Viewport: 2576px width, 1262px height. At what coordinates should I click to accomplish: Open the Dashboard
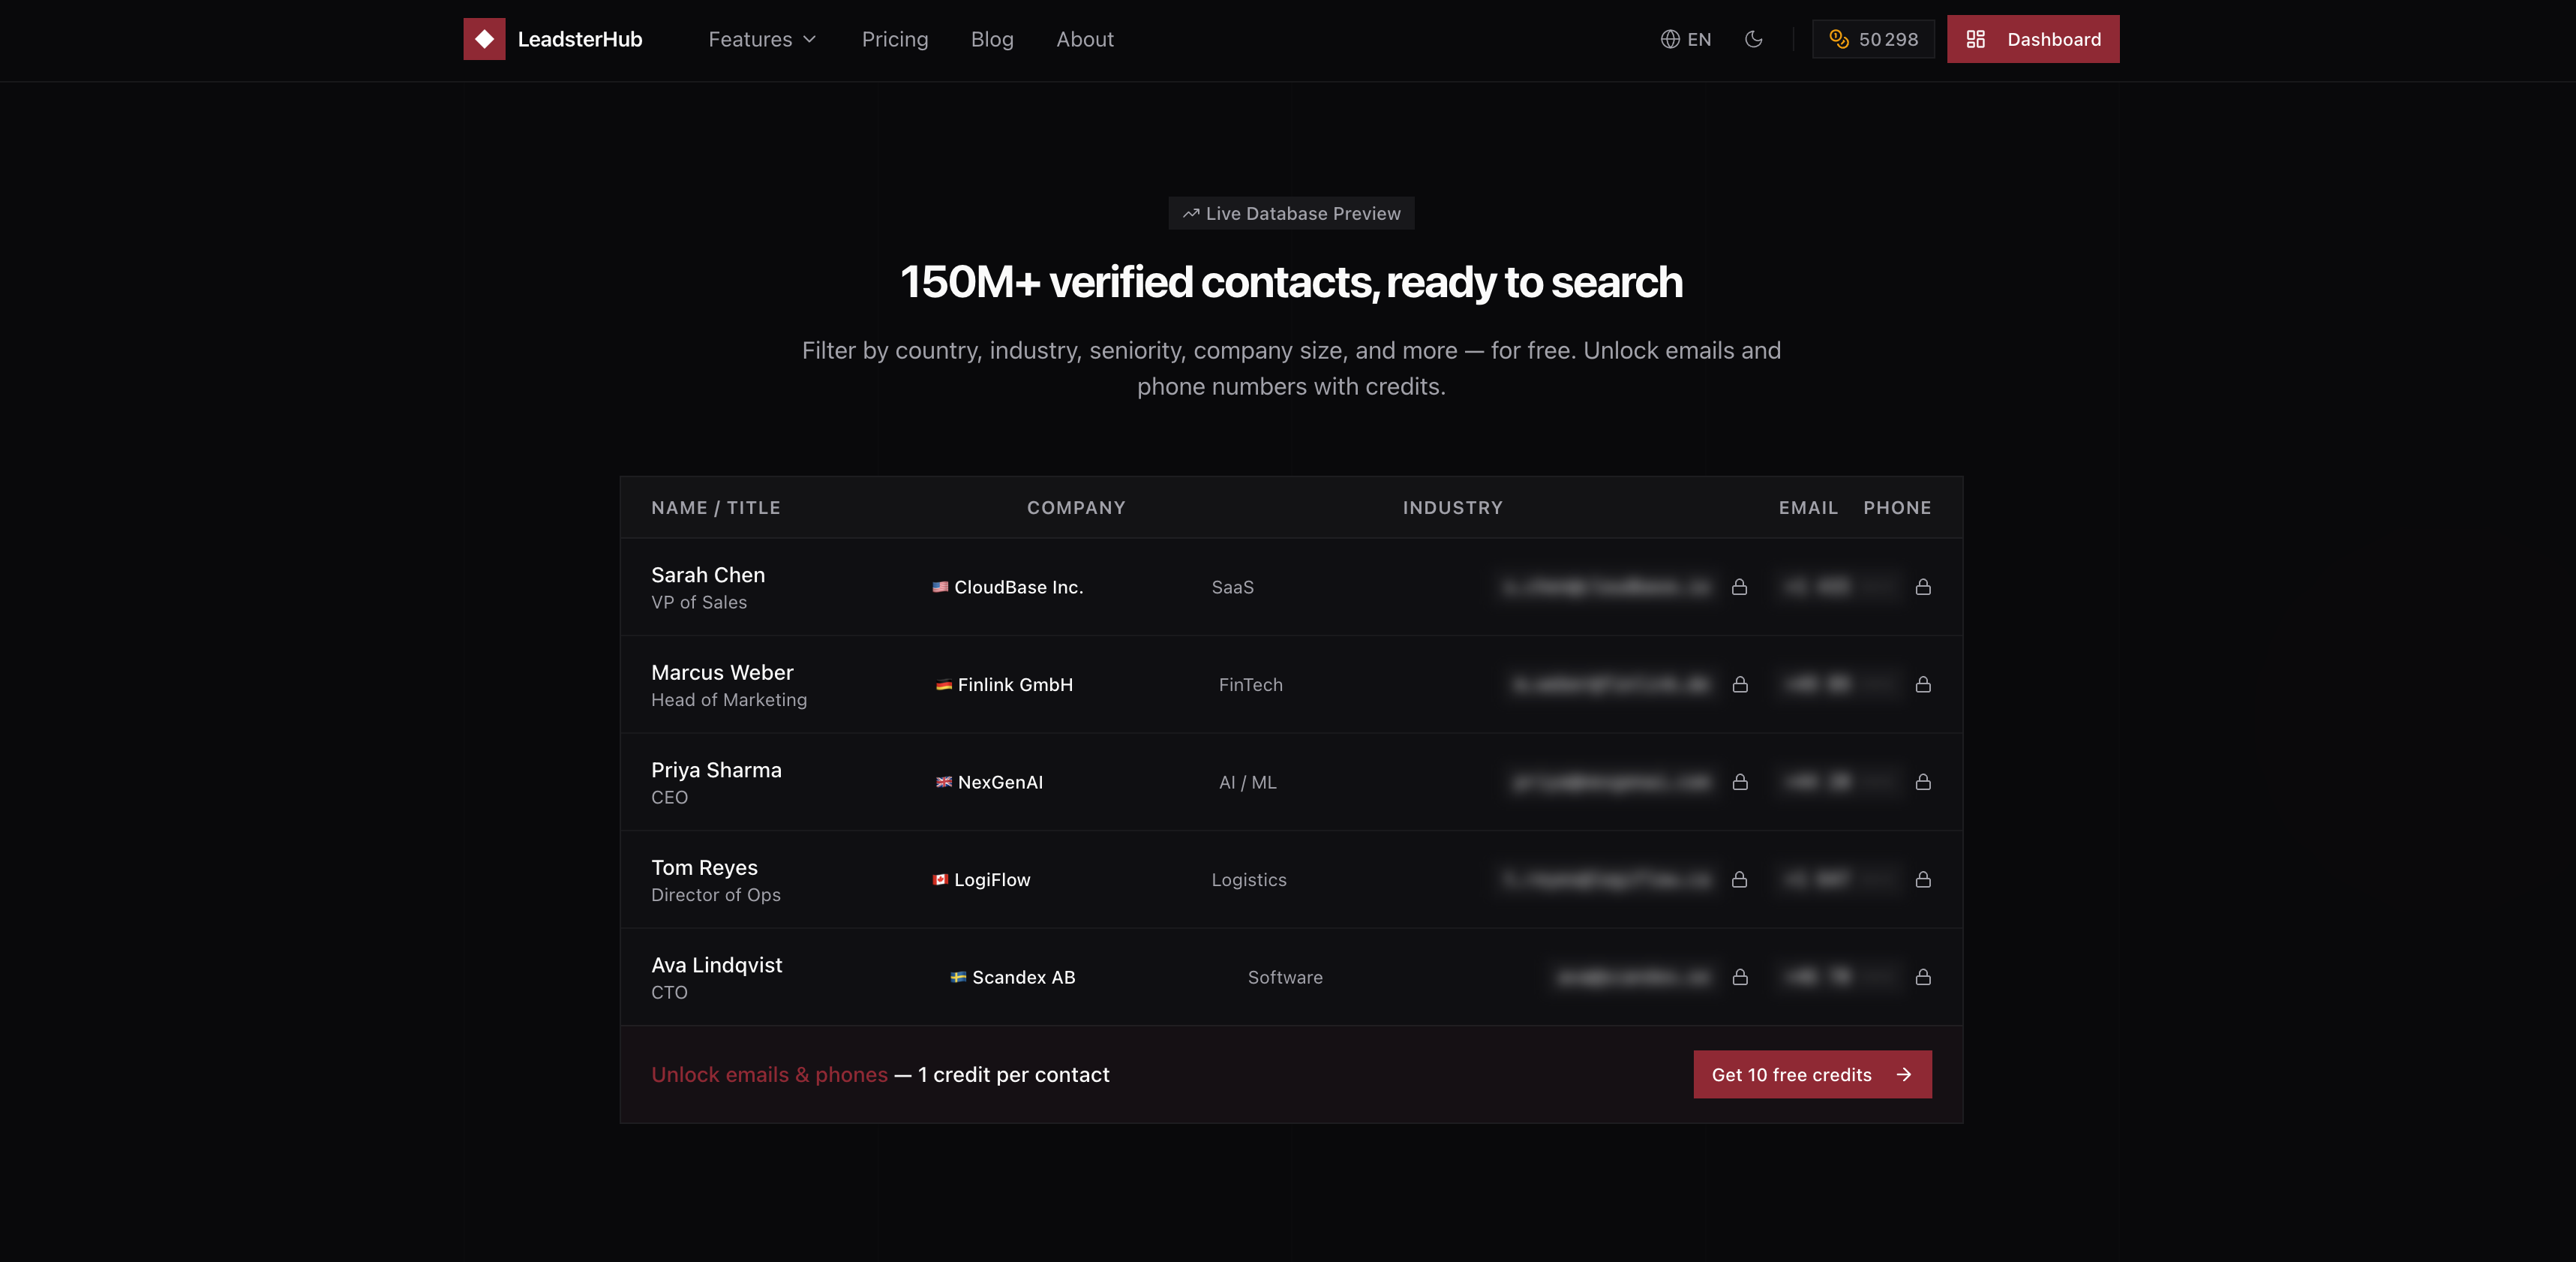2032,39
